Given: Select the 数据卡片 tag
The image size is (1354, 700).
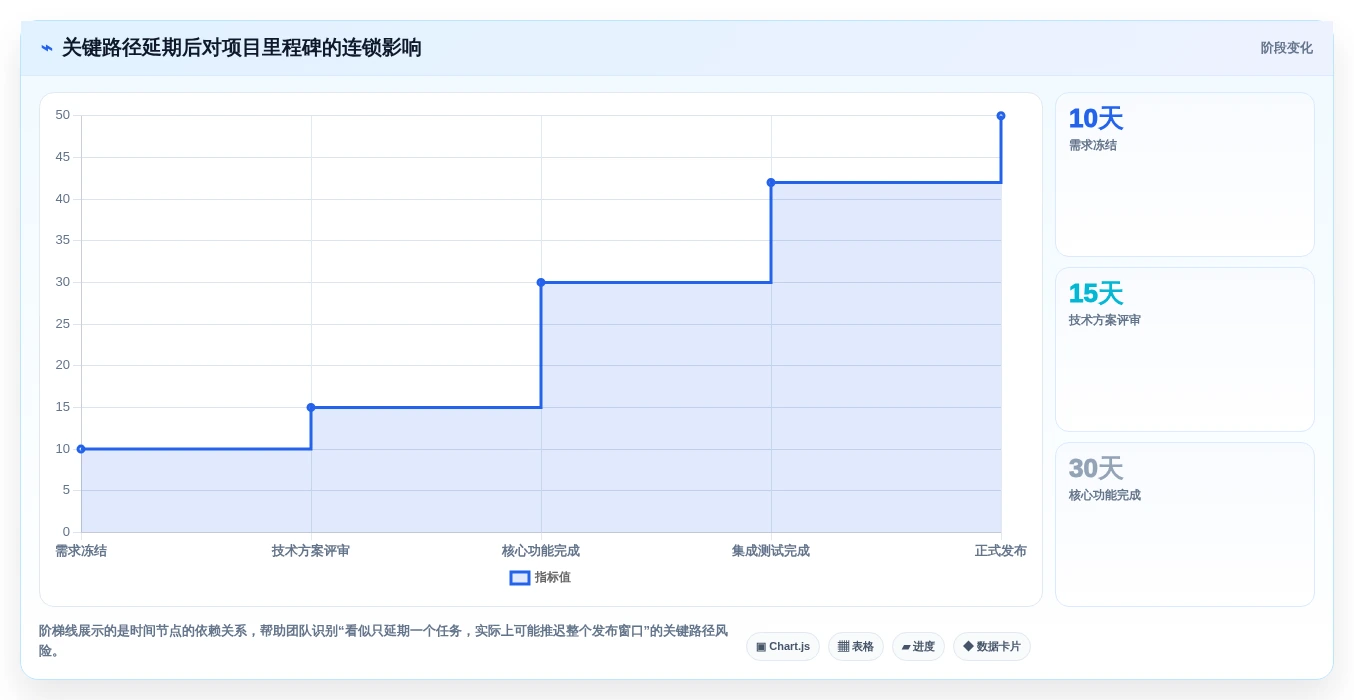Looking at the screenshot, I should (992, 647).
